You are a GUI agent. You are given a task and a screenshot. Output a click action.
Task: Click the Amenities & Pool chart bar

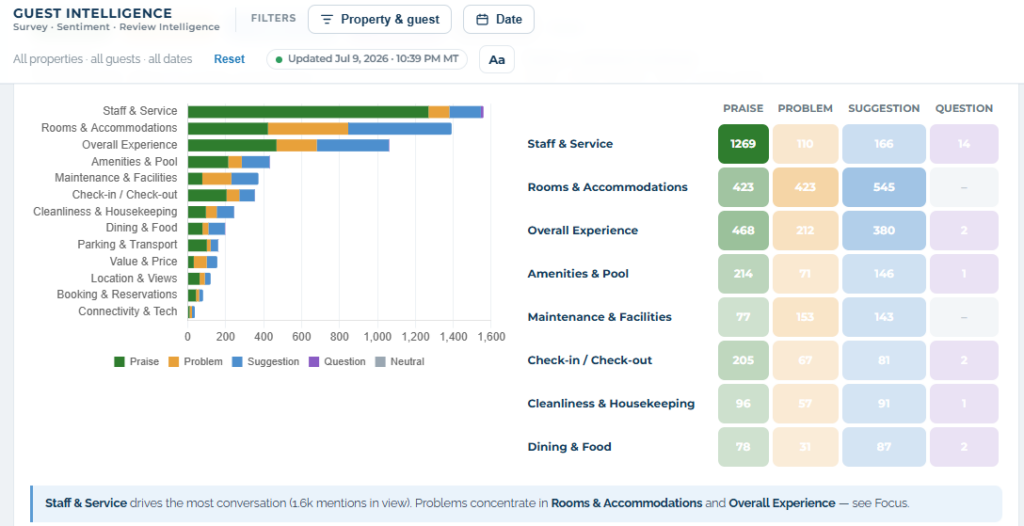229,162
